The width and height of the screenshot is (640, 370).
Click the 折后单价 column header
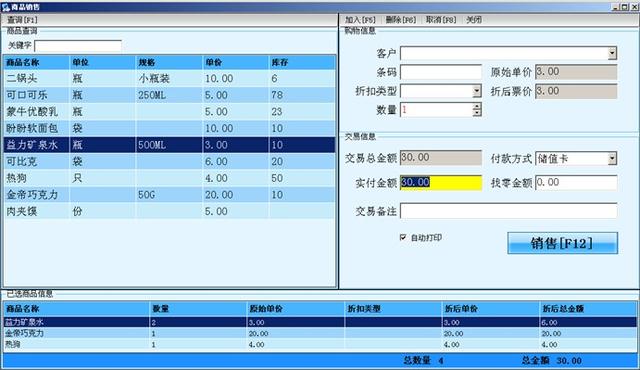click(491, 309)
